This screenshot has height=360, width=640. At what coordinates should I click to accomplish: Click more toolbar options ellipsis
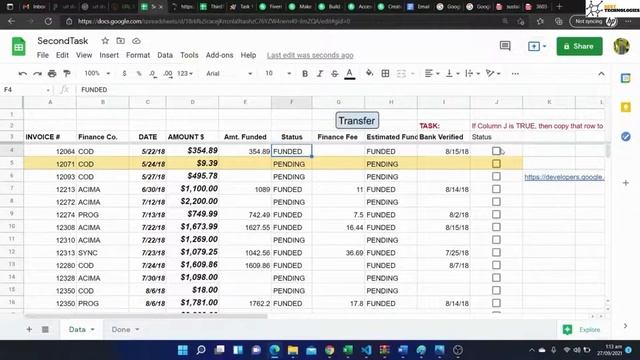(515, 73)
